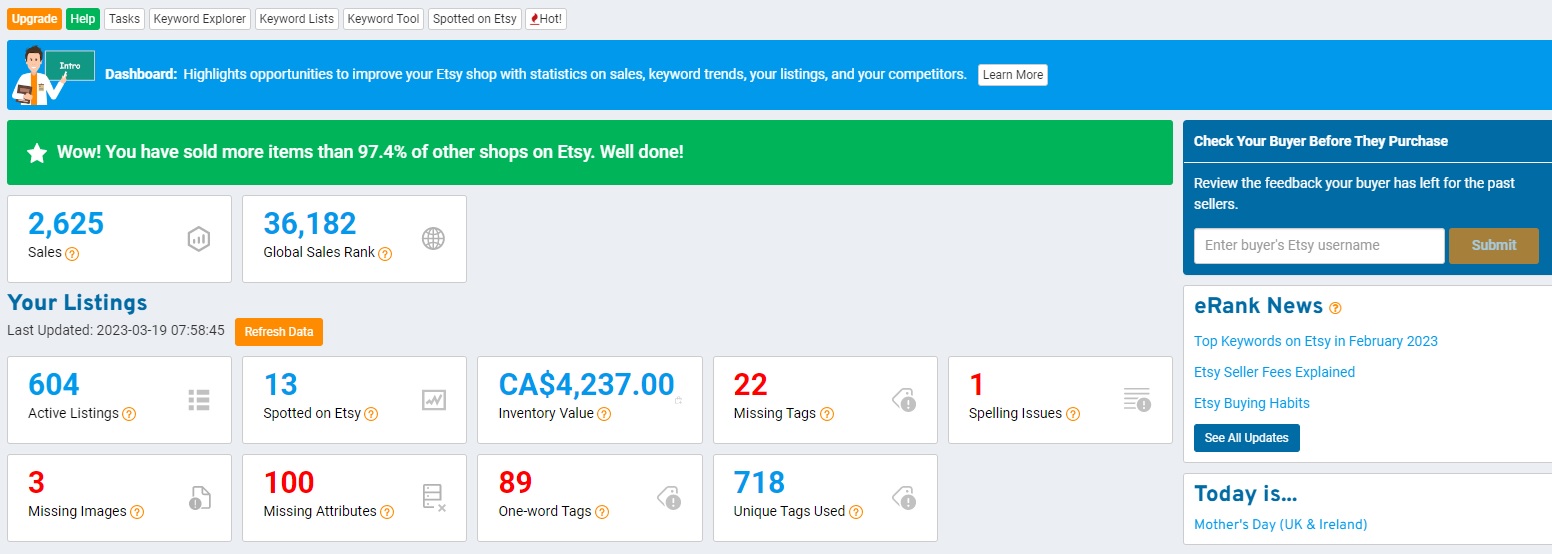This screenshot has width=1552, height=554.
Task: Open help tooltip next to Global Sales Rank
Action: 385,254
